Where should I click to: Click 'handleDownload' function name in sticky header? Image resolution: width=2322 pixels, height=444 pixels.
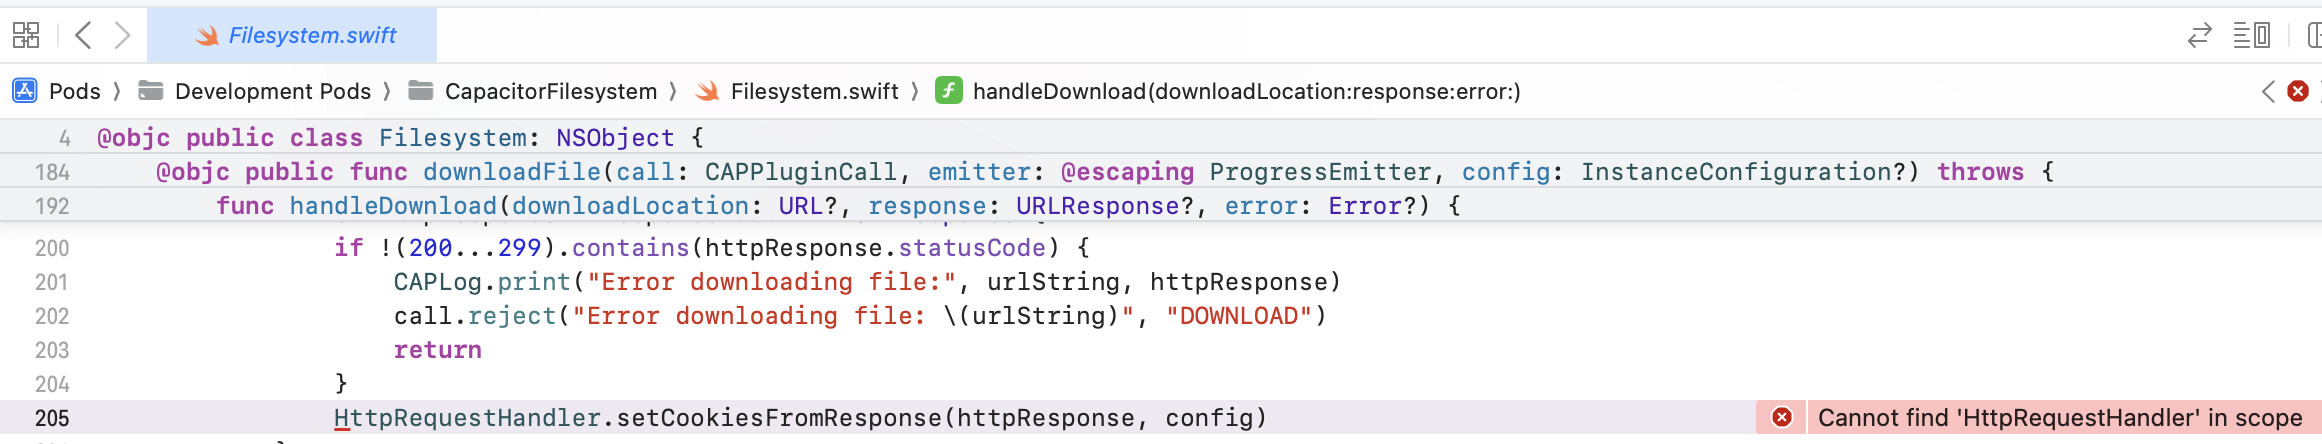(393, 206)
